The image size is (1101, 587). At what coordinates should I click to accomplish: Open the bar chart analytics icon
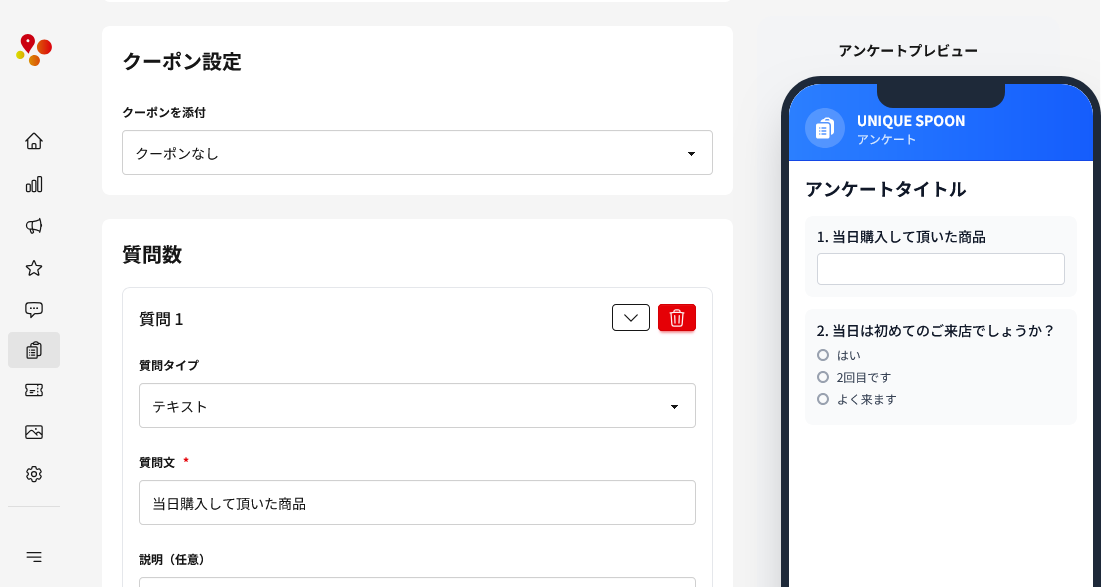coord(34,184)
